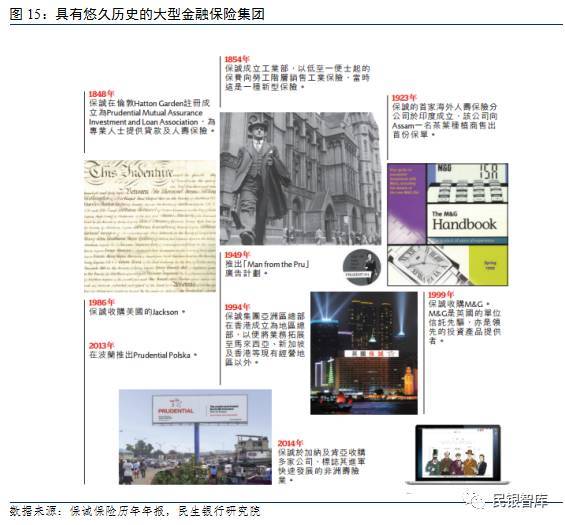Click the handwritten indenture document image
Screen dimensions: 565x525
[x=150, y=226]
